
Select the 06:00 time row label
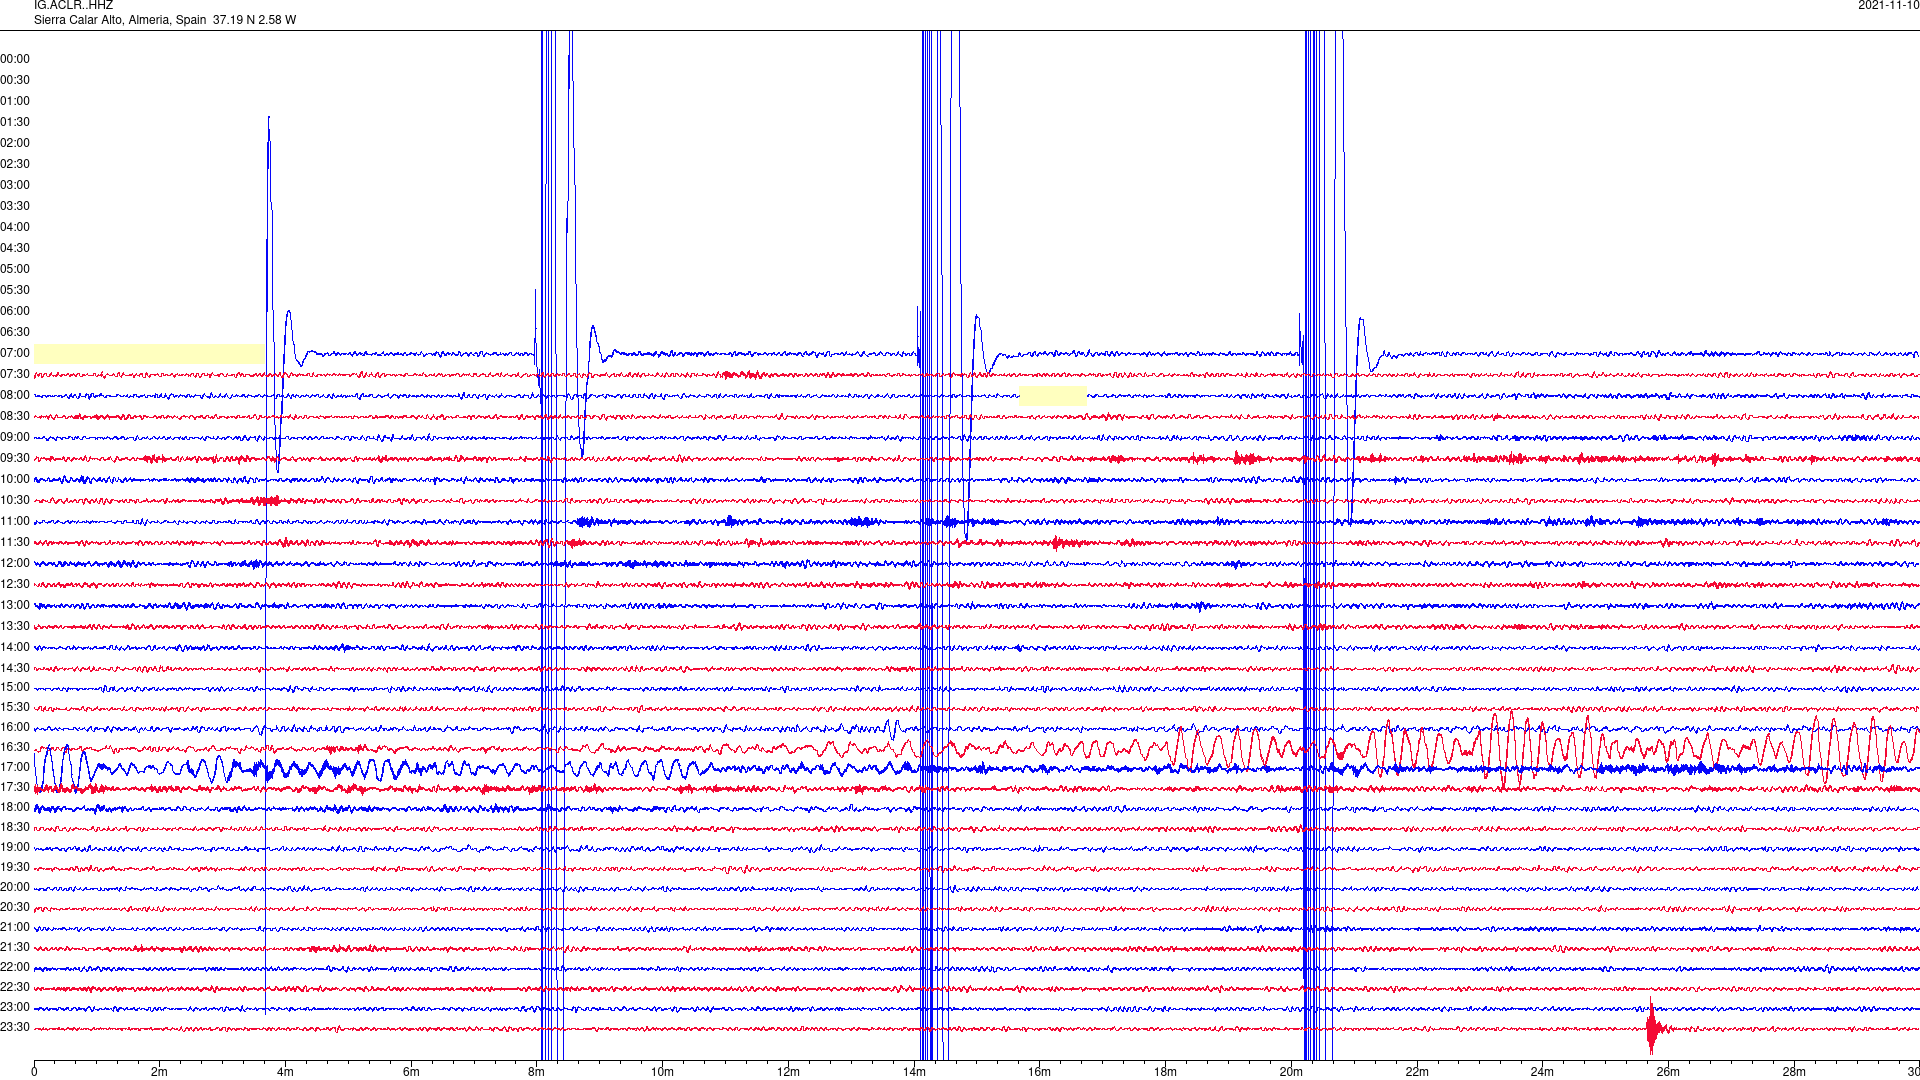coord(15,311)
